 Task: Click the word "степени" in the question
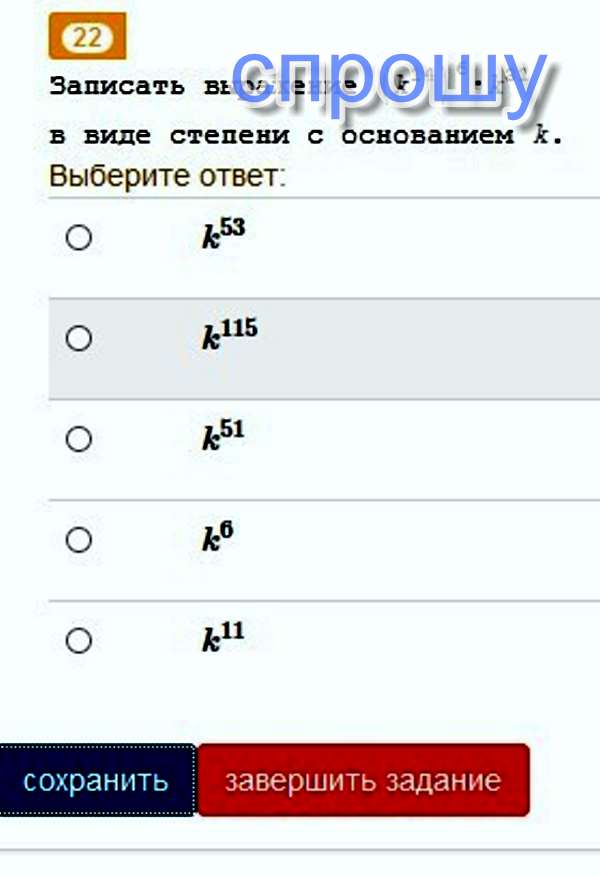[229, 136]
